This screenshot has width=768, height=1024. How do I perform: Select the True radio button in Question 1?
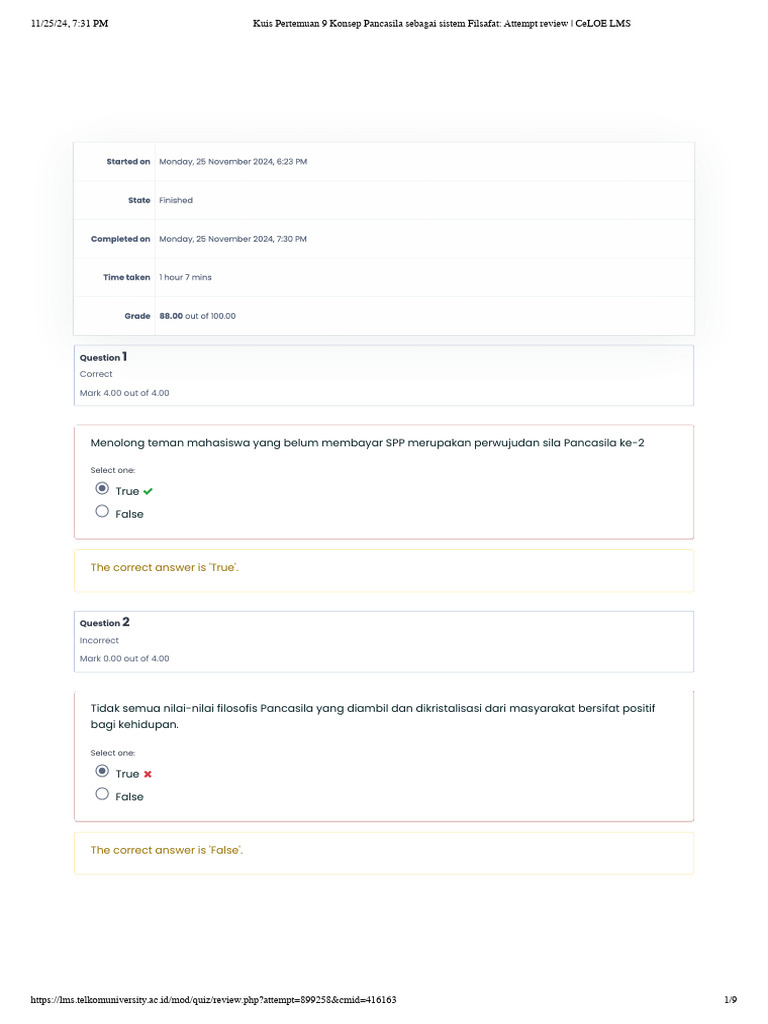coord(102,489)
